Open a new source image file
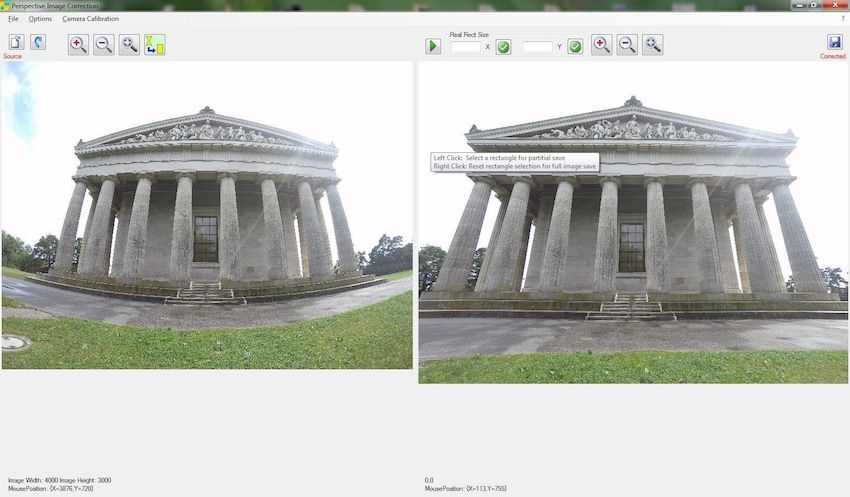Viewport: 850px width, 497px height. click(16, 42)
